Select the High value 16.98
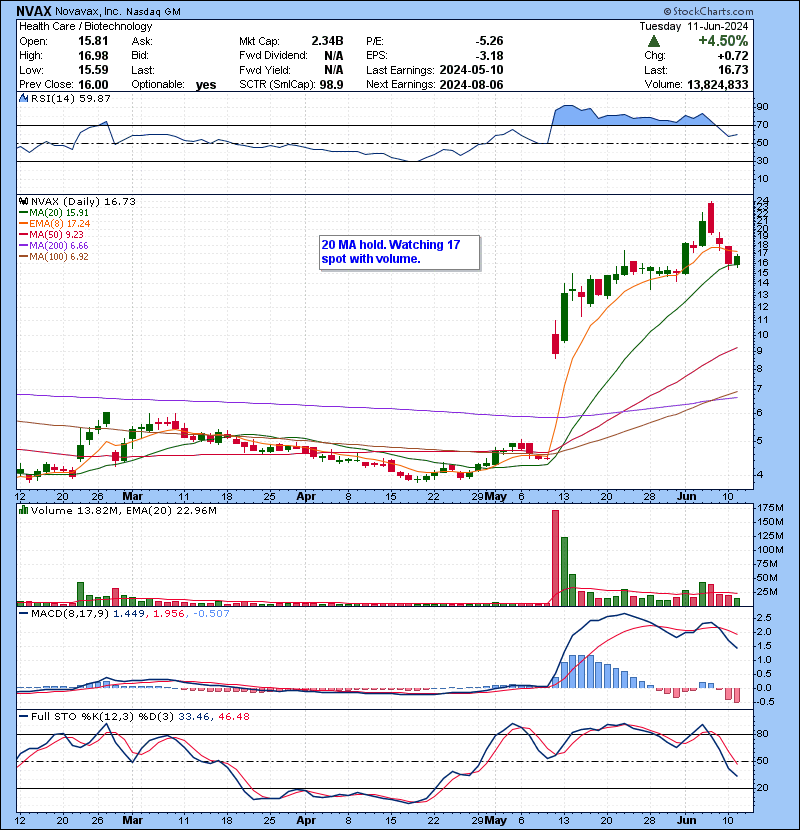Viewport: 800px width, 830px height. [93, 56]
